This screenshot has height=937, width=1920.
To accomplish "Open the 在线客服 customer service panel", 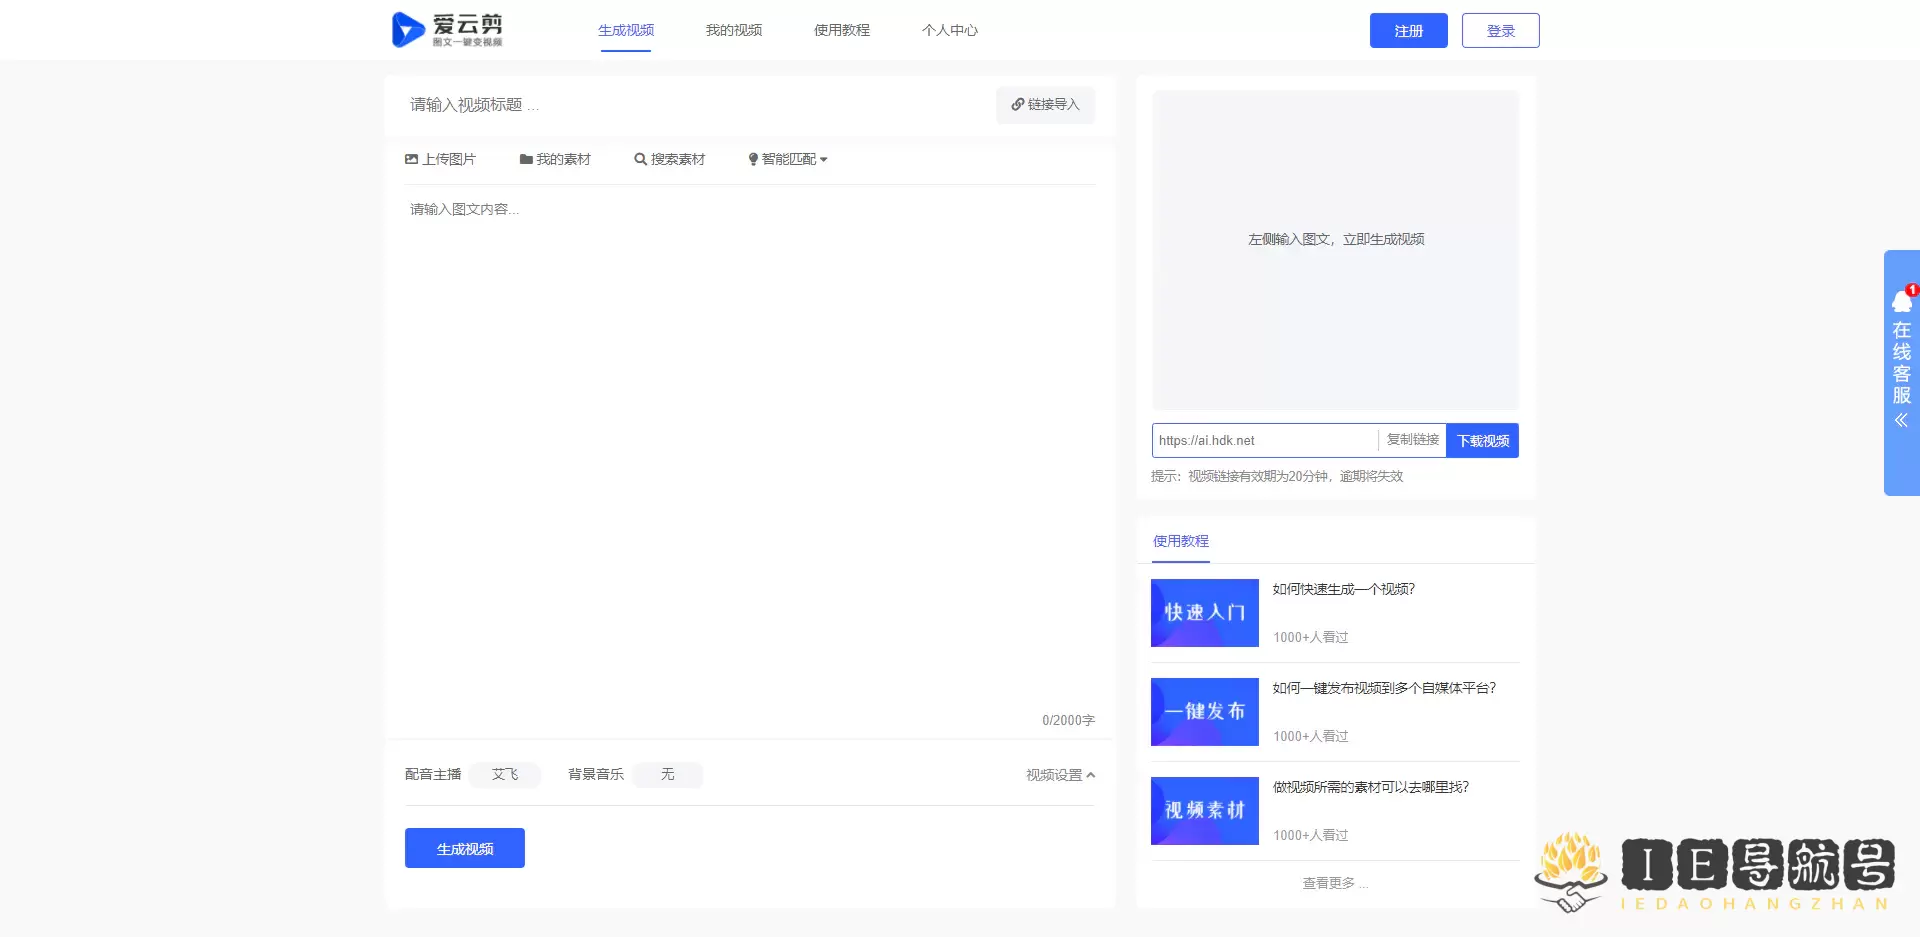I will coord(1900,360).
